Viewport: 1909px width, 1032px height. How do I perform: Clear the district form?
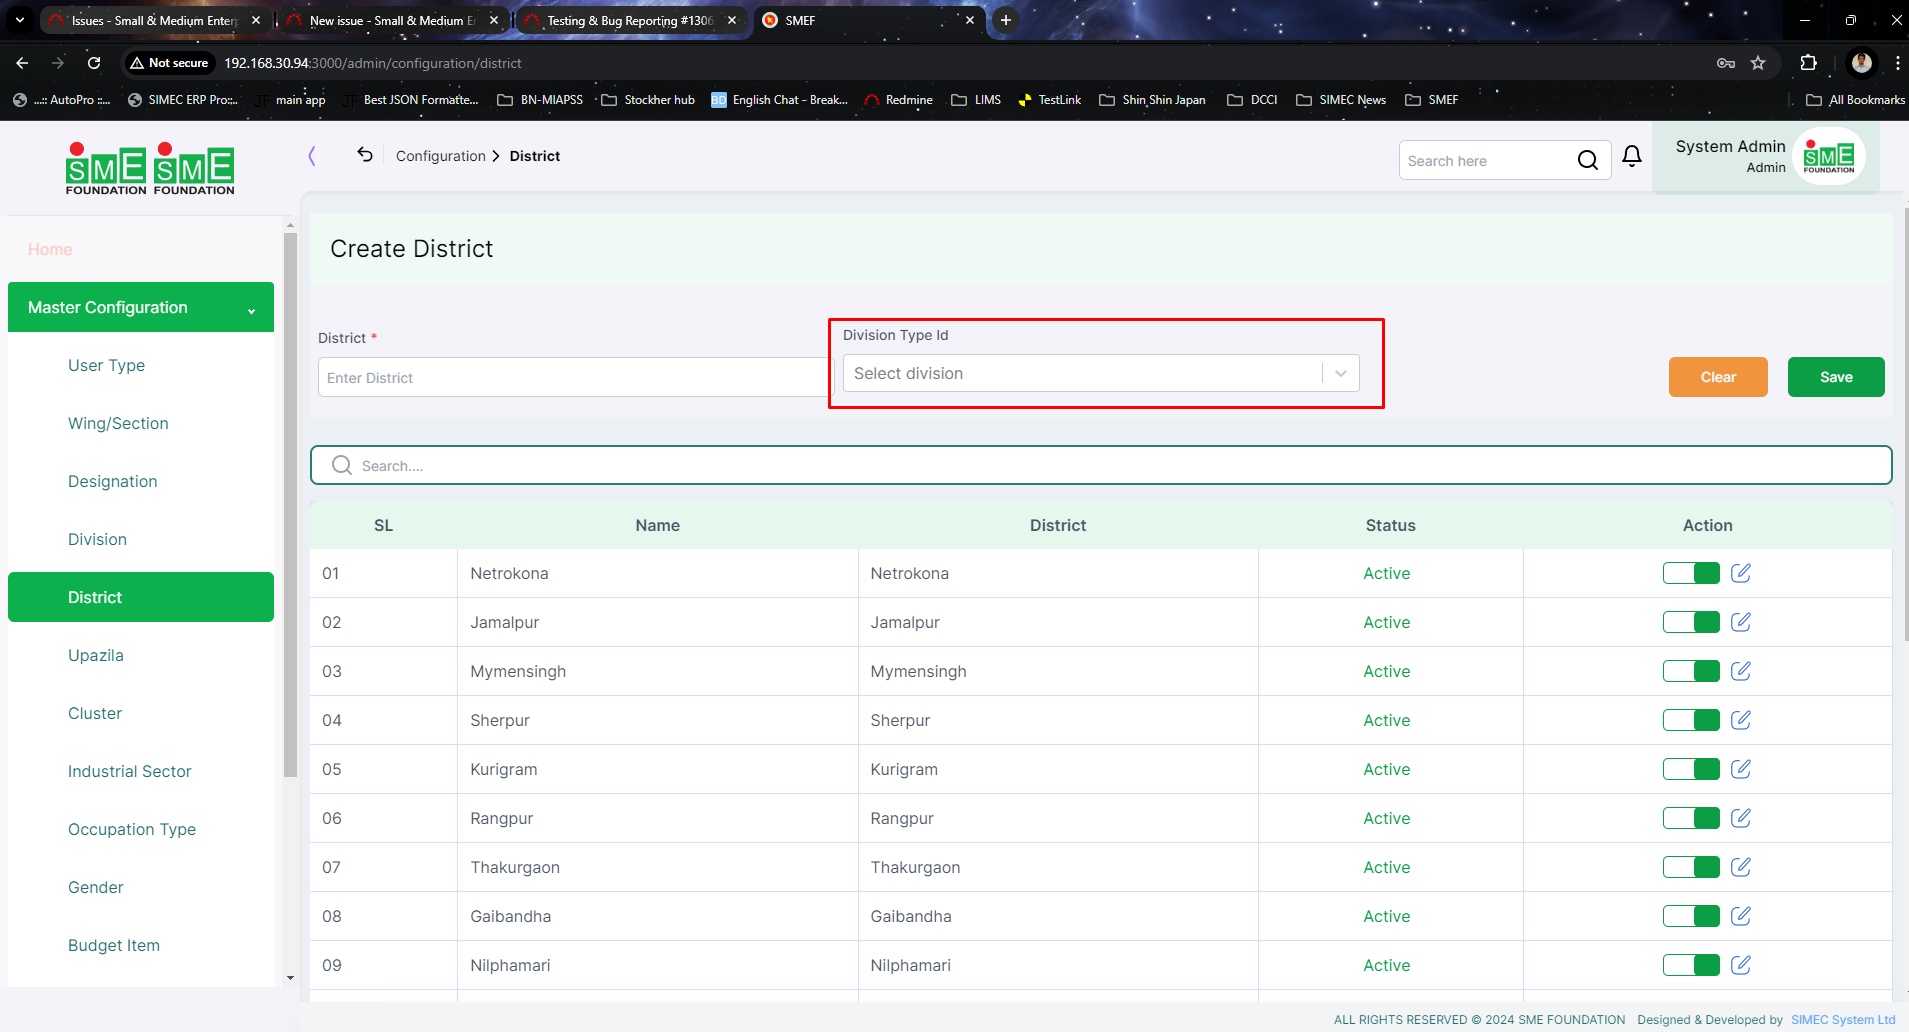point(1718,377)
